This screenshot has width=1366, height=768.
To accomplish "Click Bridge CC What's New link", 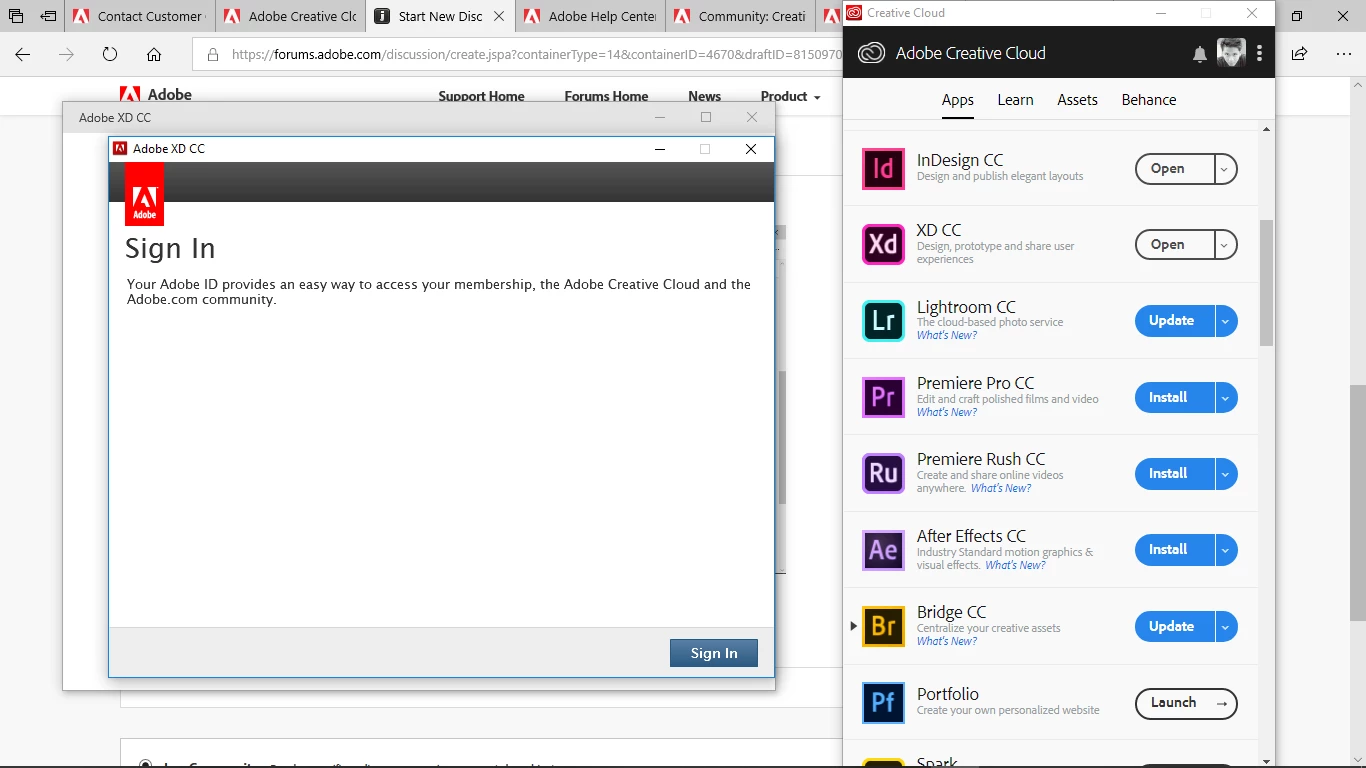I will click(947, 641).
